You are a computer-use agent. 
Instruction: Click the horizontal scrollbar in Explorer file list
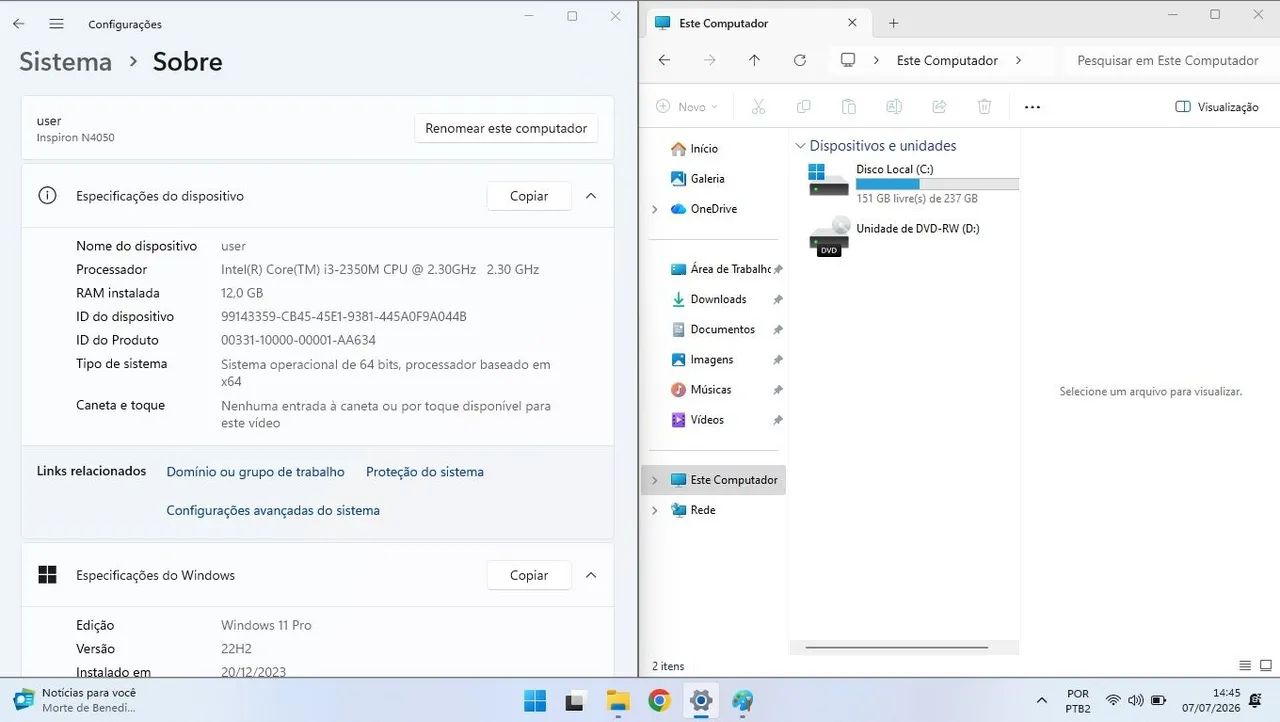pos(896,648)
